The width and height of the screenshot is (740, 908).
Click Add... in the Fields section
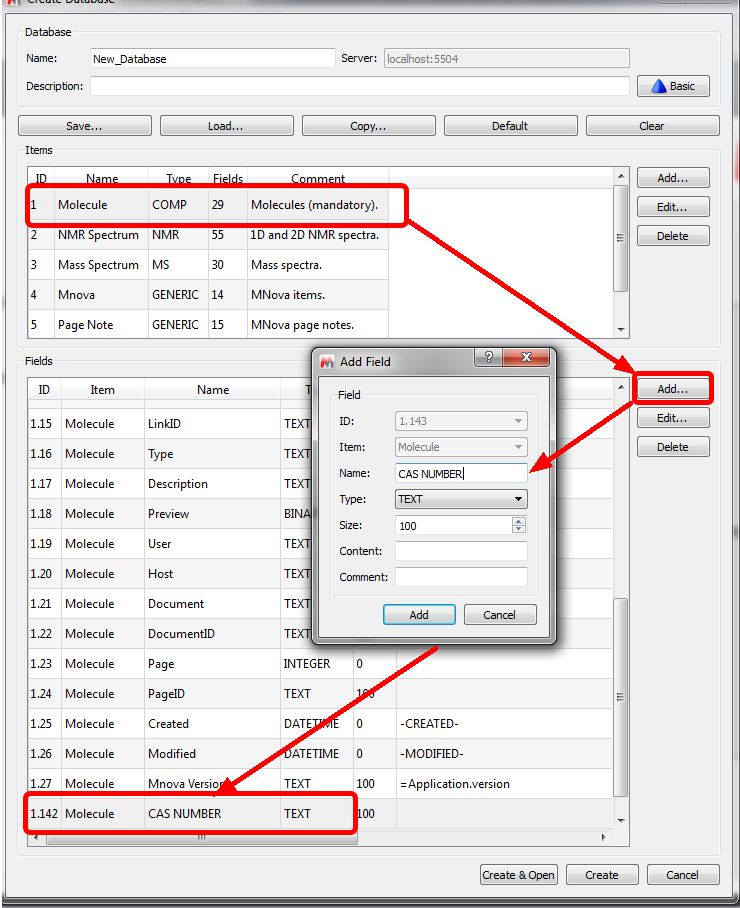[673, 389]
